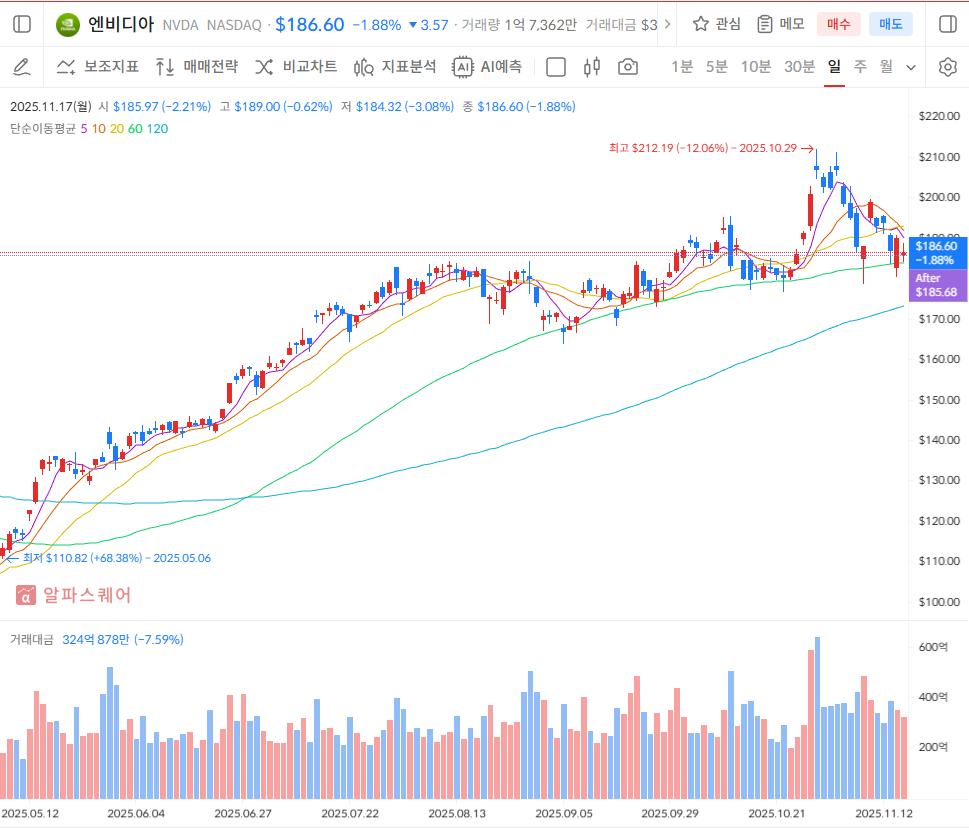Toggle the right sidebar panel icon

tap(947, 24)
